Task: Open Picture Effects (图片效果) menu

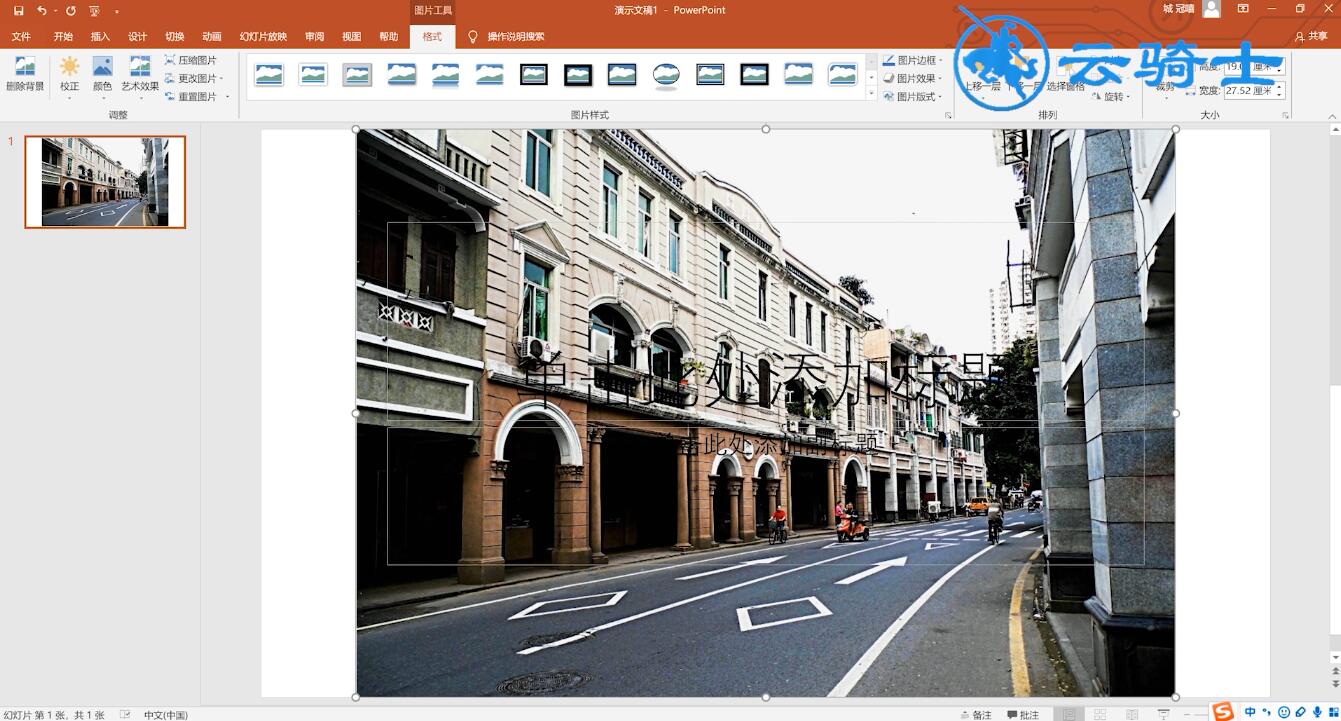Action: coord(912,78)
